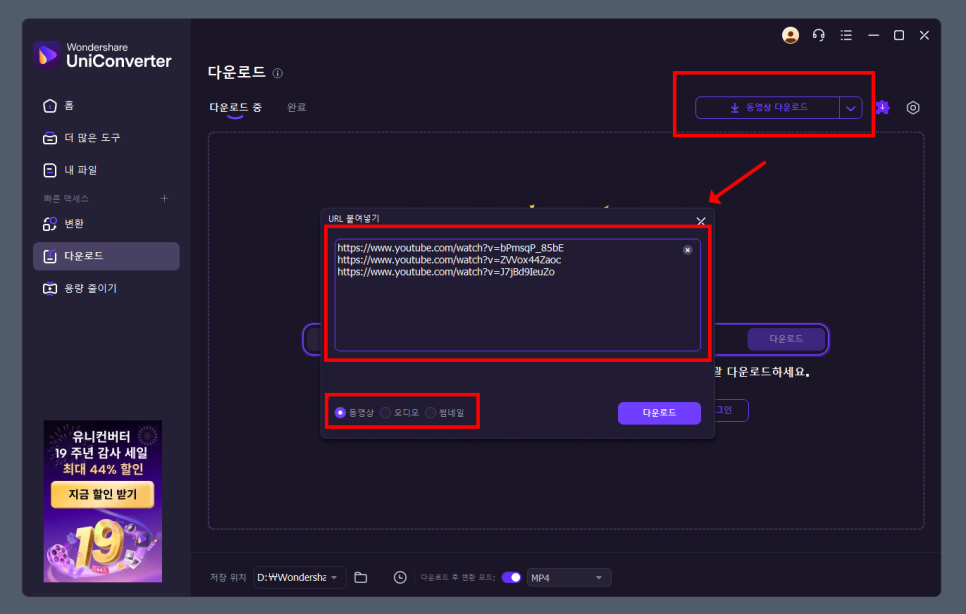The height and width of the screenshot is (614, 966).
Task: Open the save location folder icon
Action: 361,578
